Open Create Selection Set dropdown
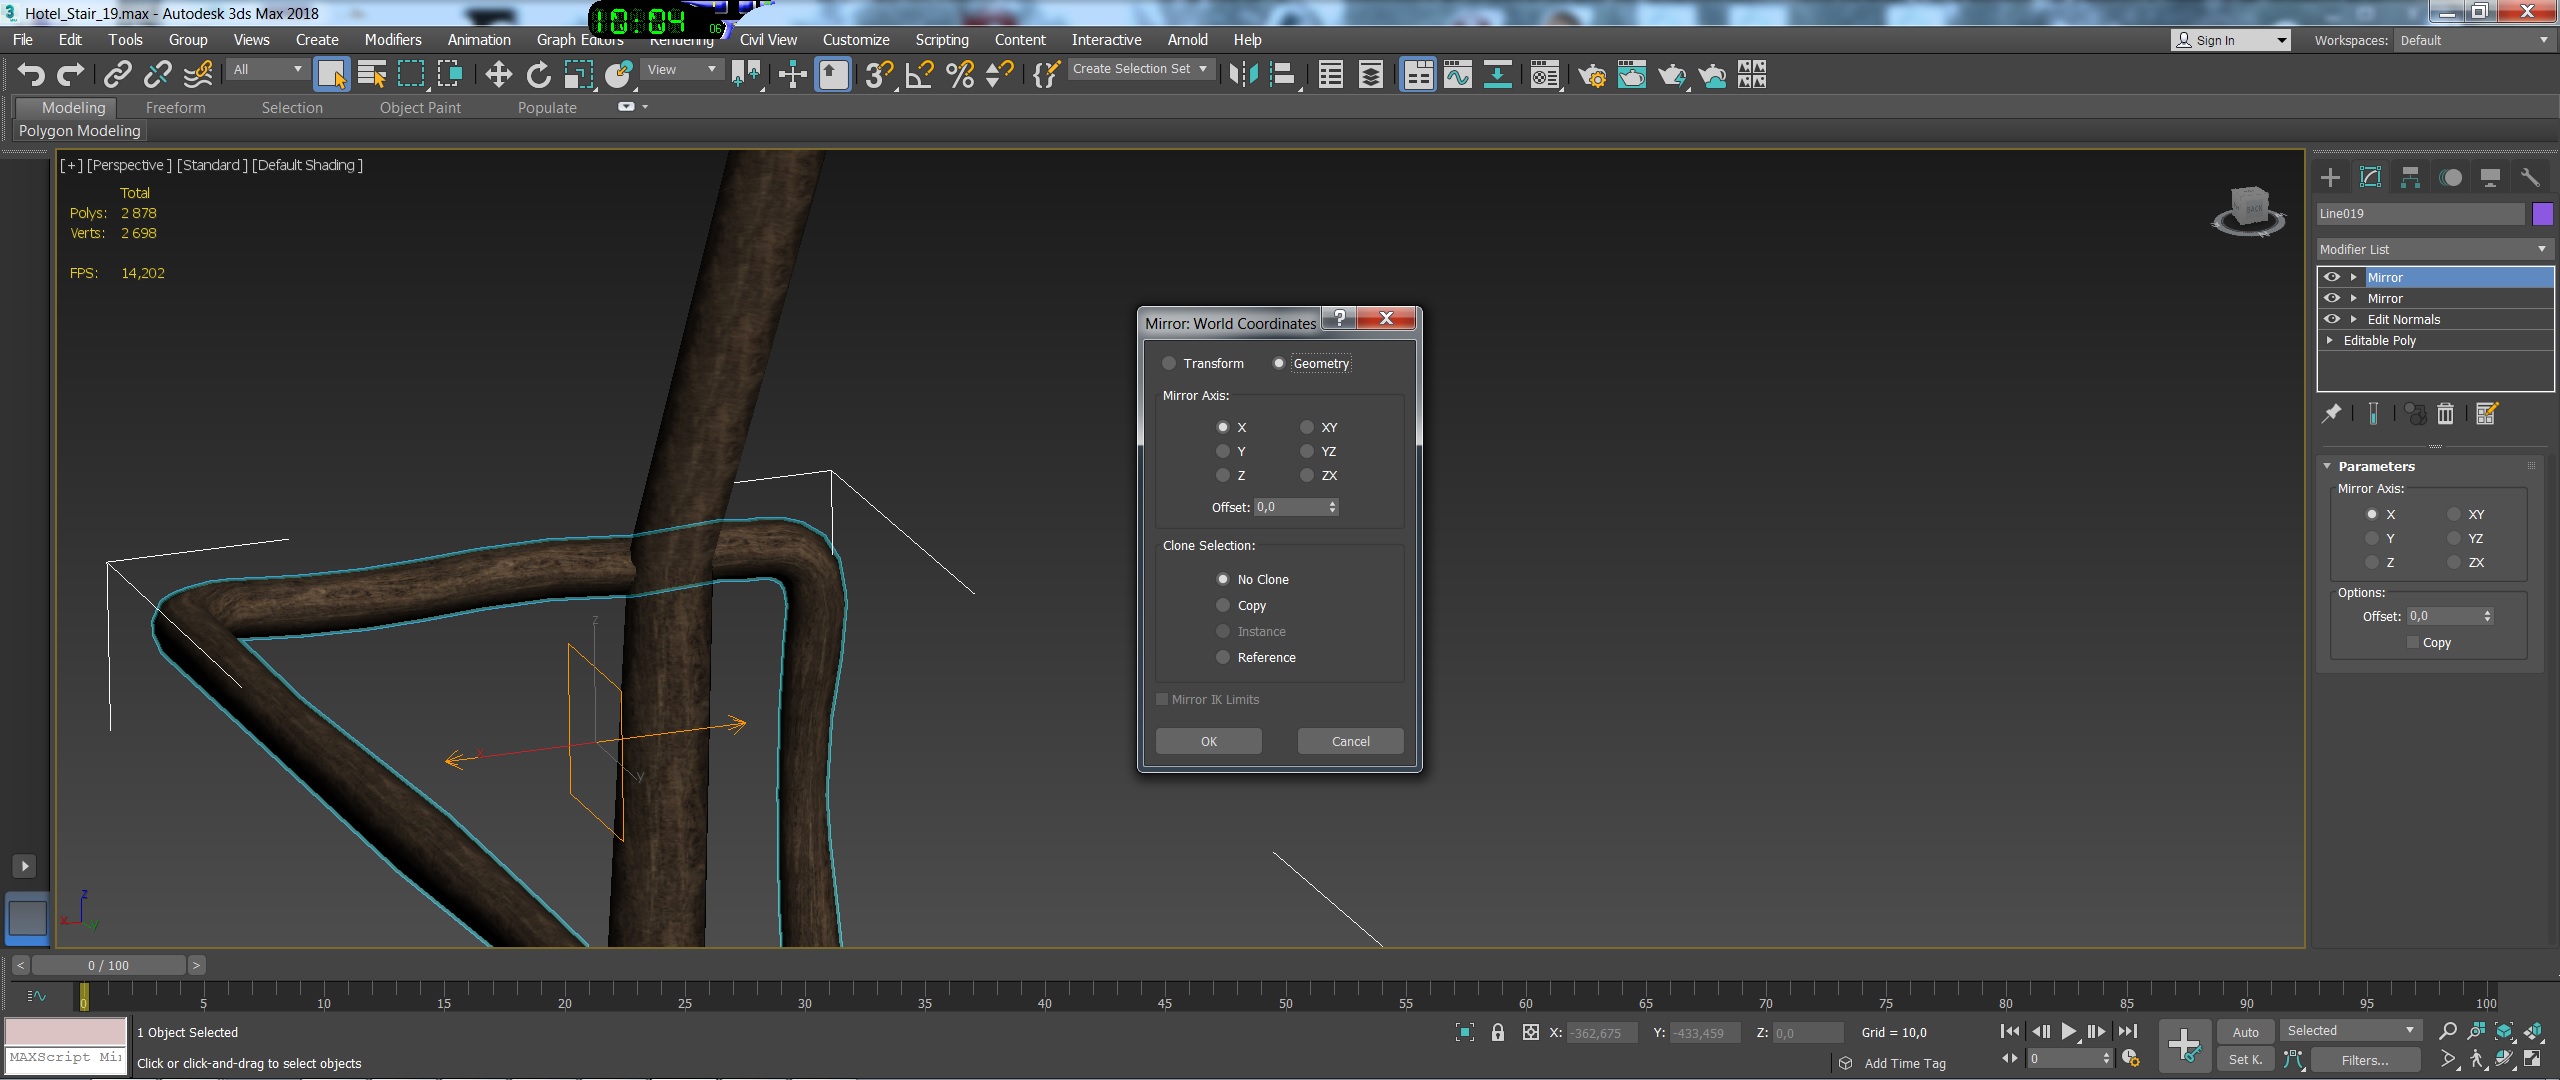This screenshot has height=1080, width=2560. tap(1140, 69)
